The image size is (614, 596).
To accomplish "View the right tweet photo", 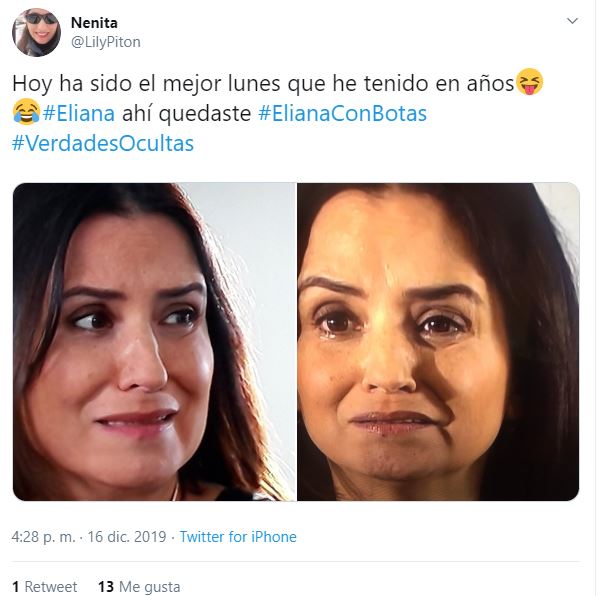I will click(x=438, y=342).
